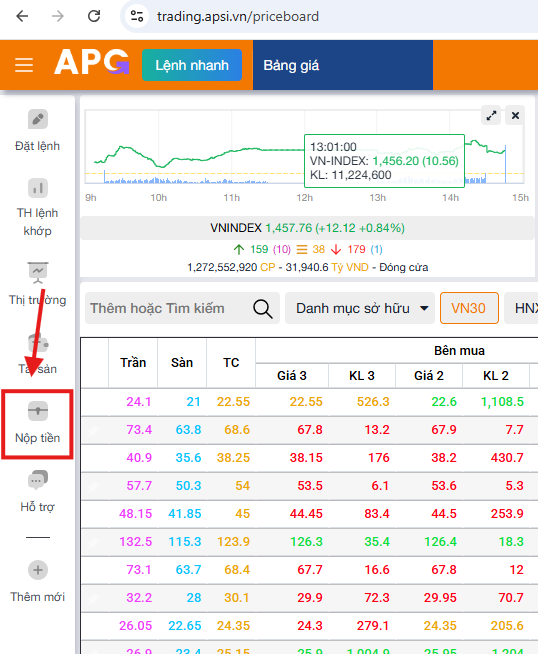Screen dimensions: 538x654
Task: Open the Tài sản sidebar item
Action: click(38, 354)
